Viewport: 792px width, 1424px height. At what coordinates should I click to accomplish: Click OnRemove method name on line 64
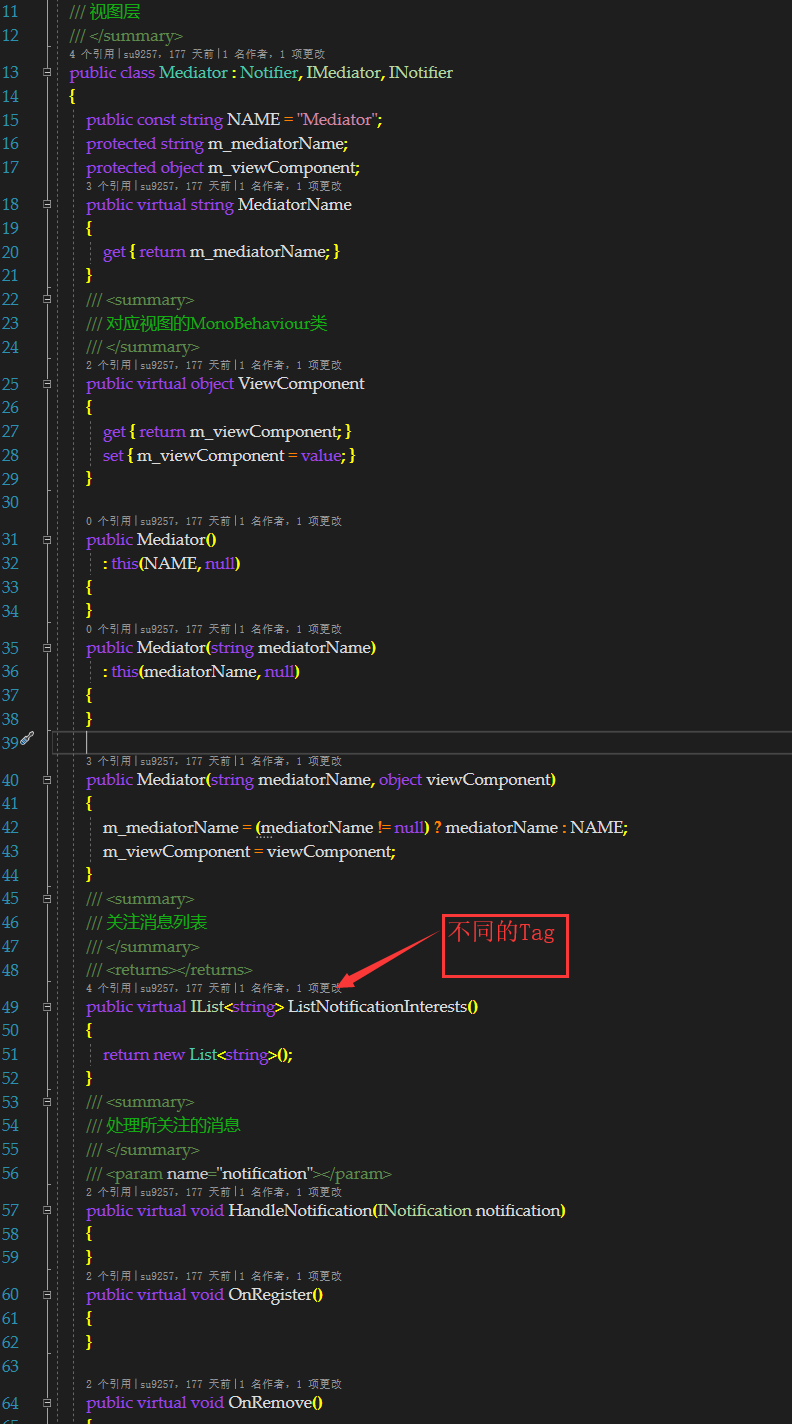coord(270,1402)
